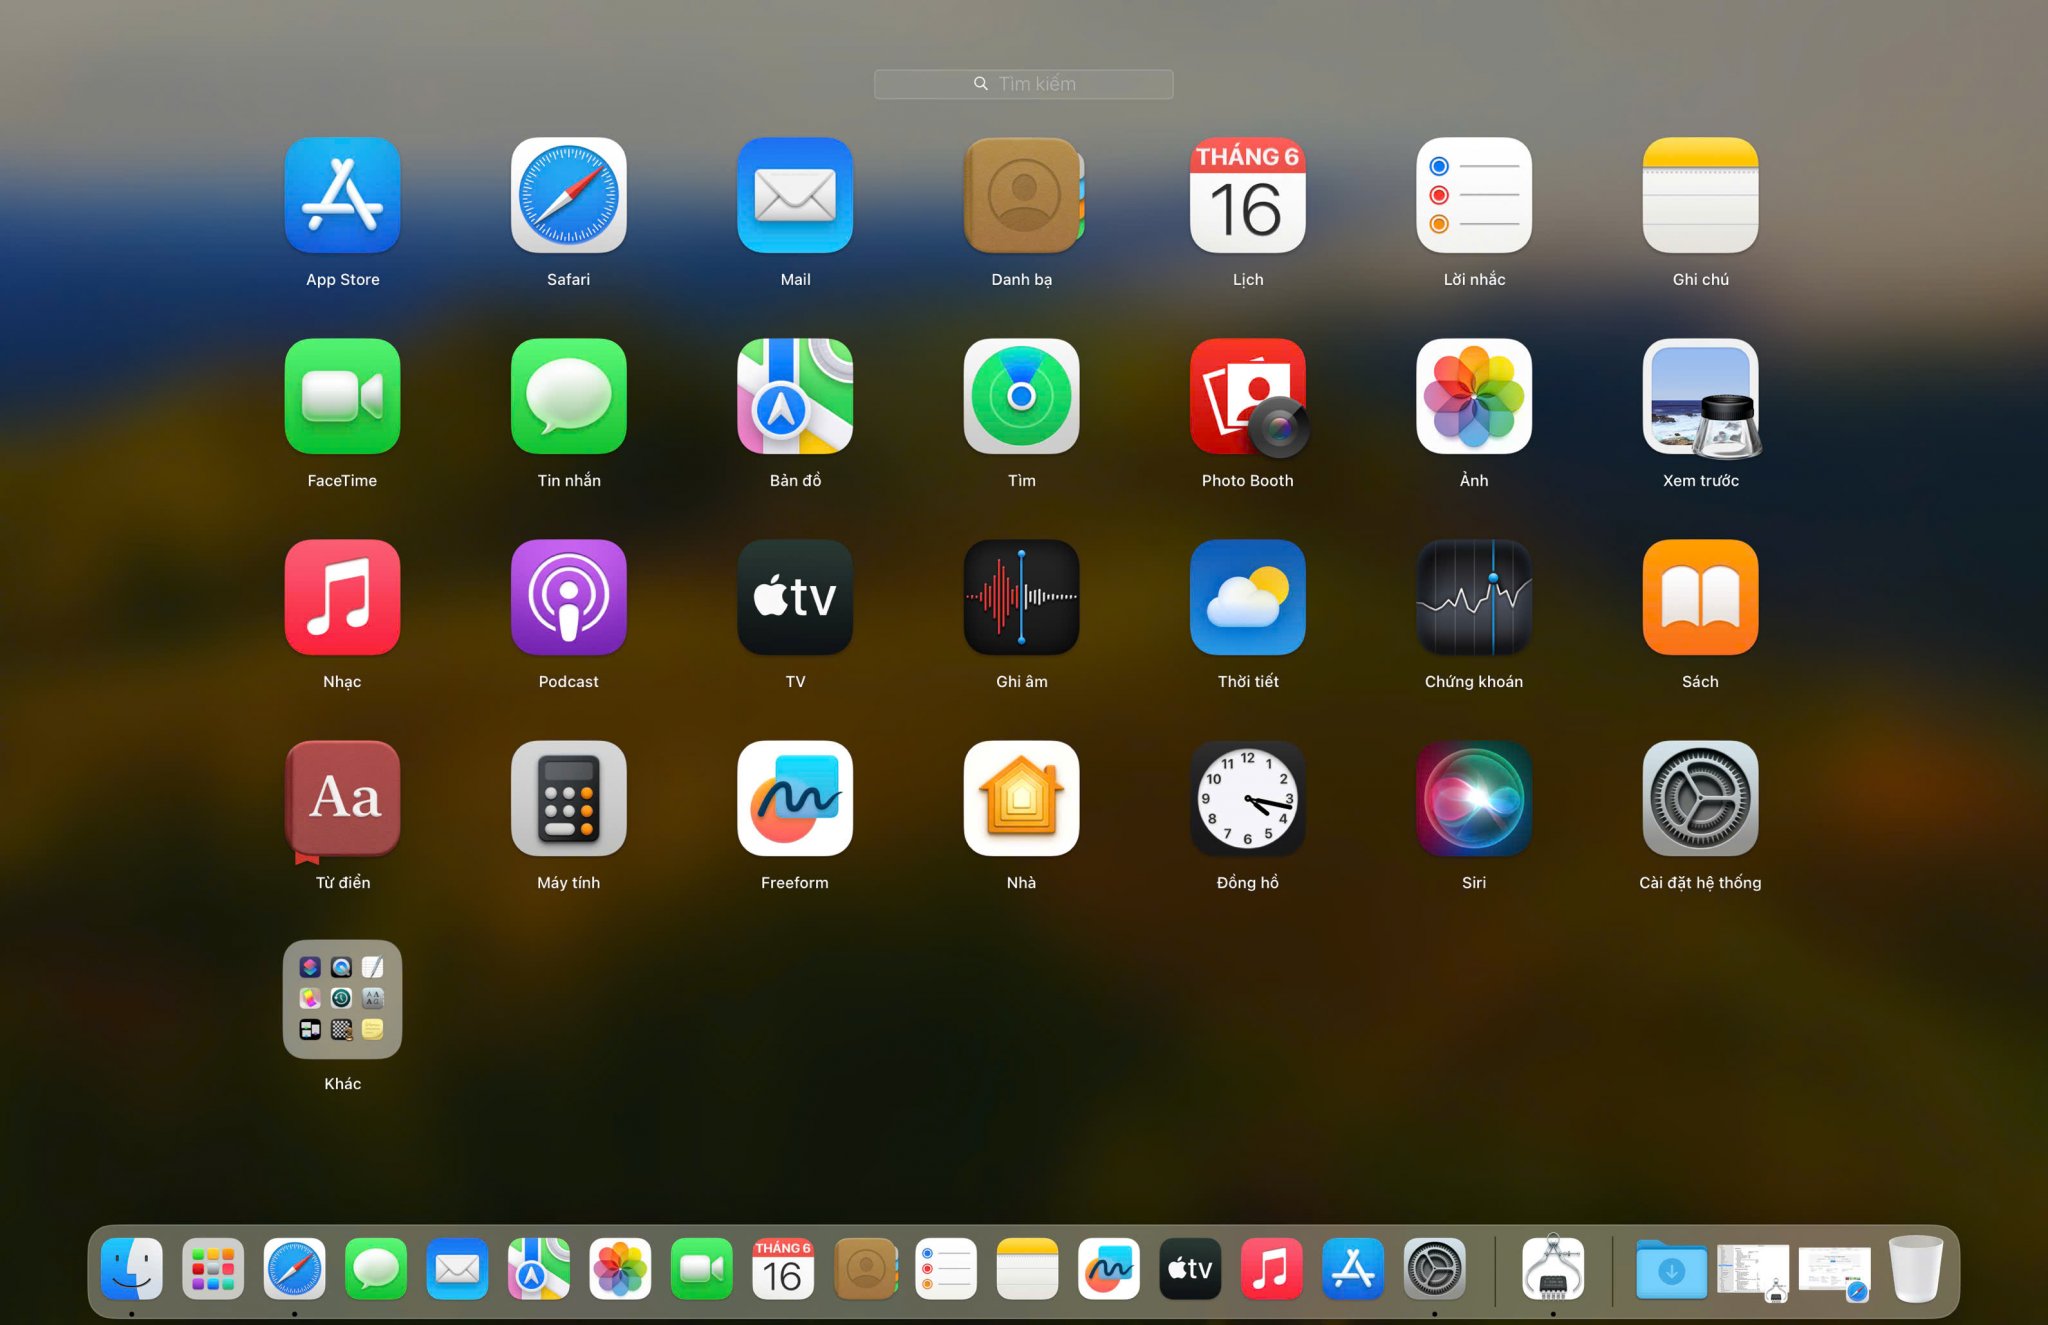Activate Siri from Launchpad

[1474, 799]
